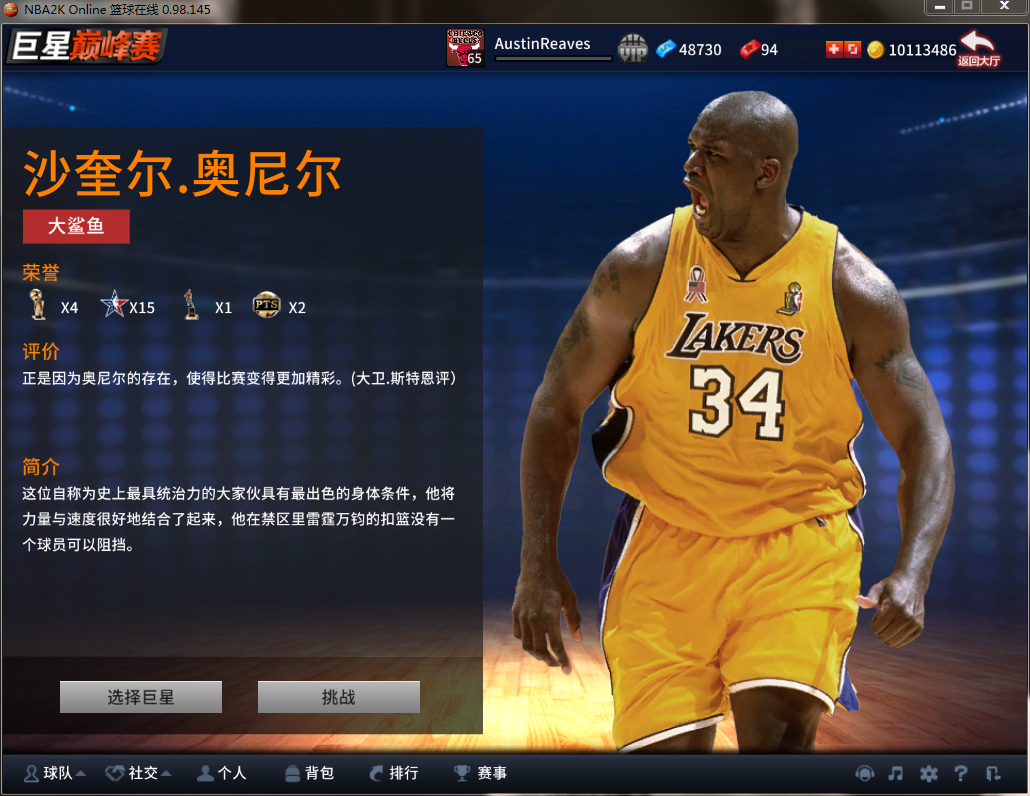Screen dimensions: 1030x796
Task: Open the Chicago Bulls team avatar
Action: [465, 48]
